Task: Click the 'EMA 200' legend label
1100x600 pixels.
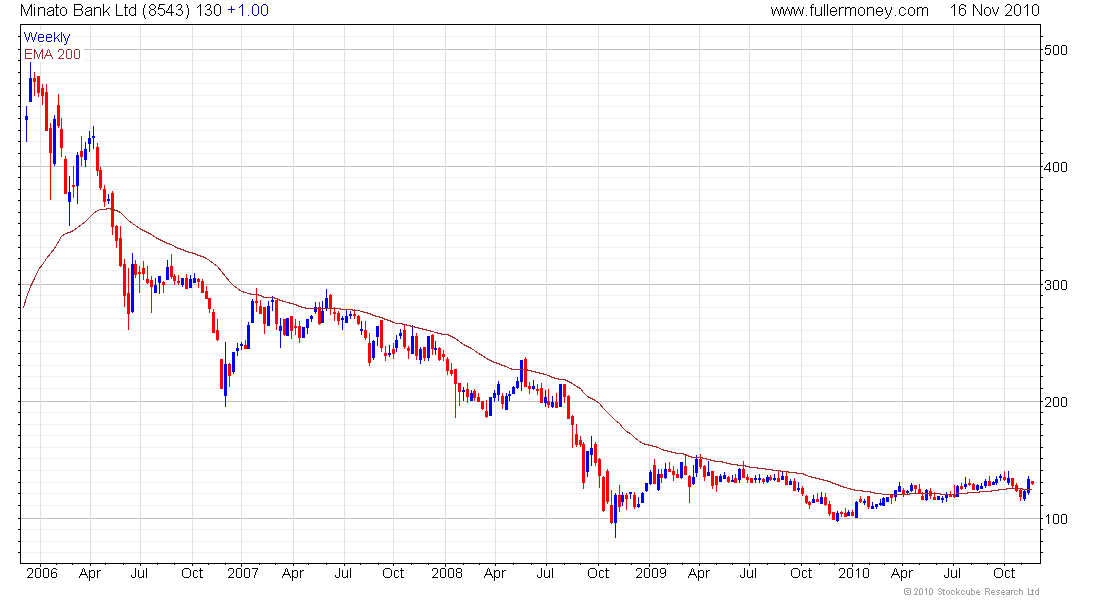Action: coord(53,54)
